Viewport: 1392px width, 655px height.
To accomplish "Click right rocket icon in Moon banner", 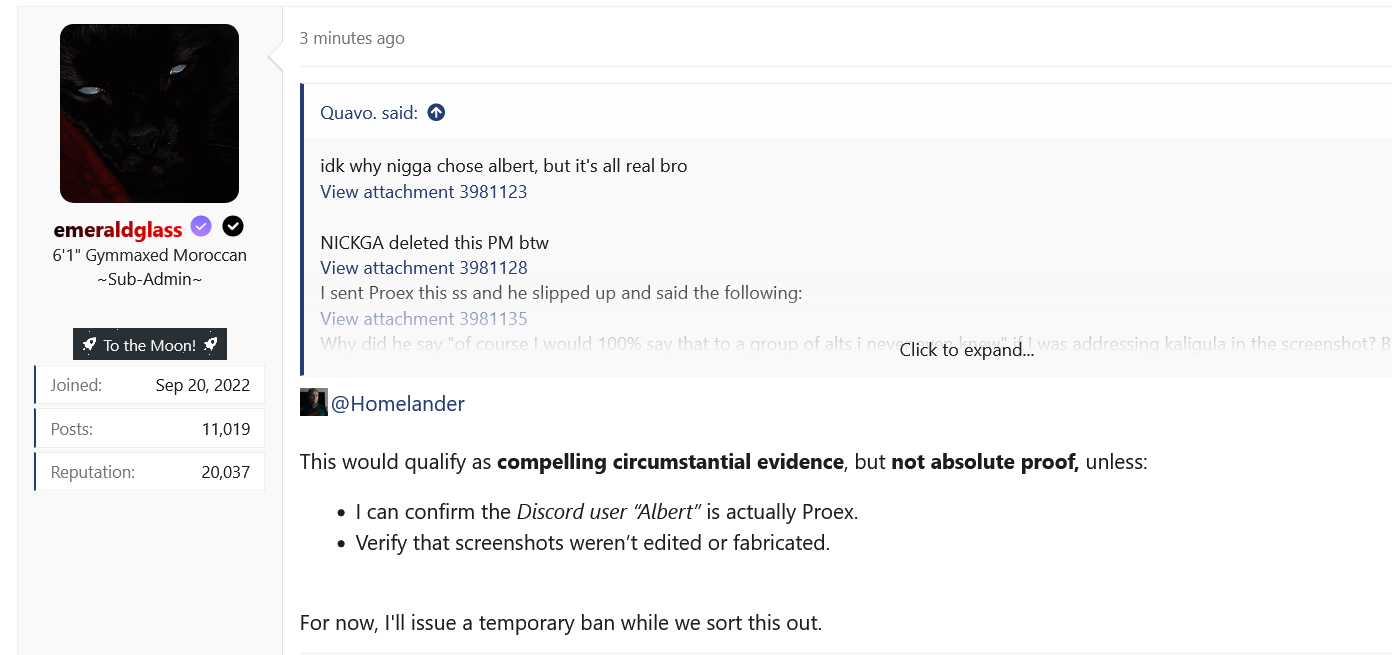I will [x=210, y=345].
